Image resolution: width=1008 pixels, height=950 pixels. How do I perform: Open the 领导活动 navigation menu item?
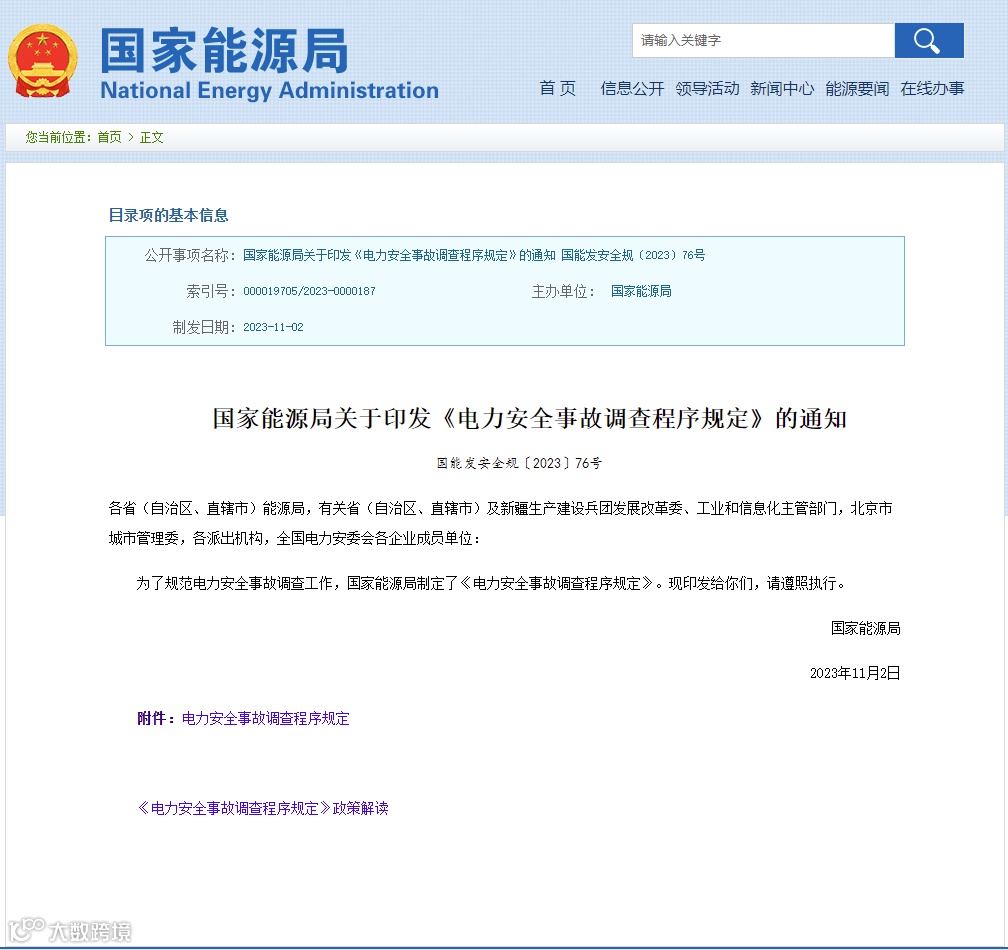click(x=707, y=89)
